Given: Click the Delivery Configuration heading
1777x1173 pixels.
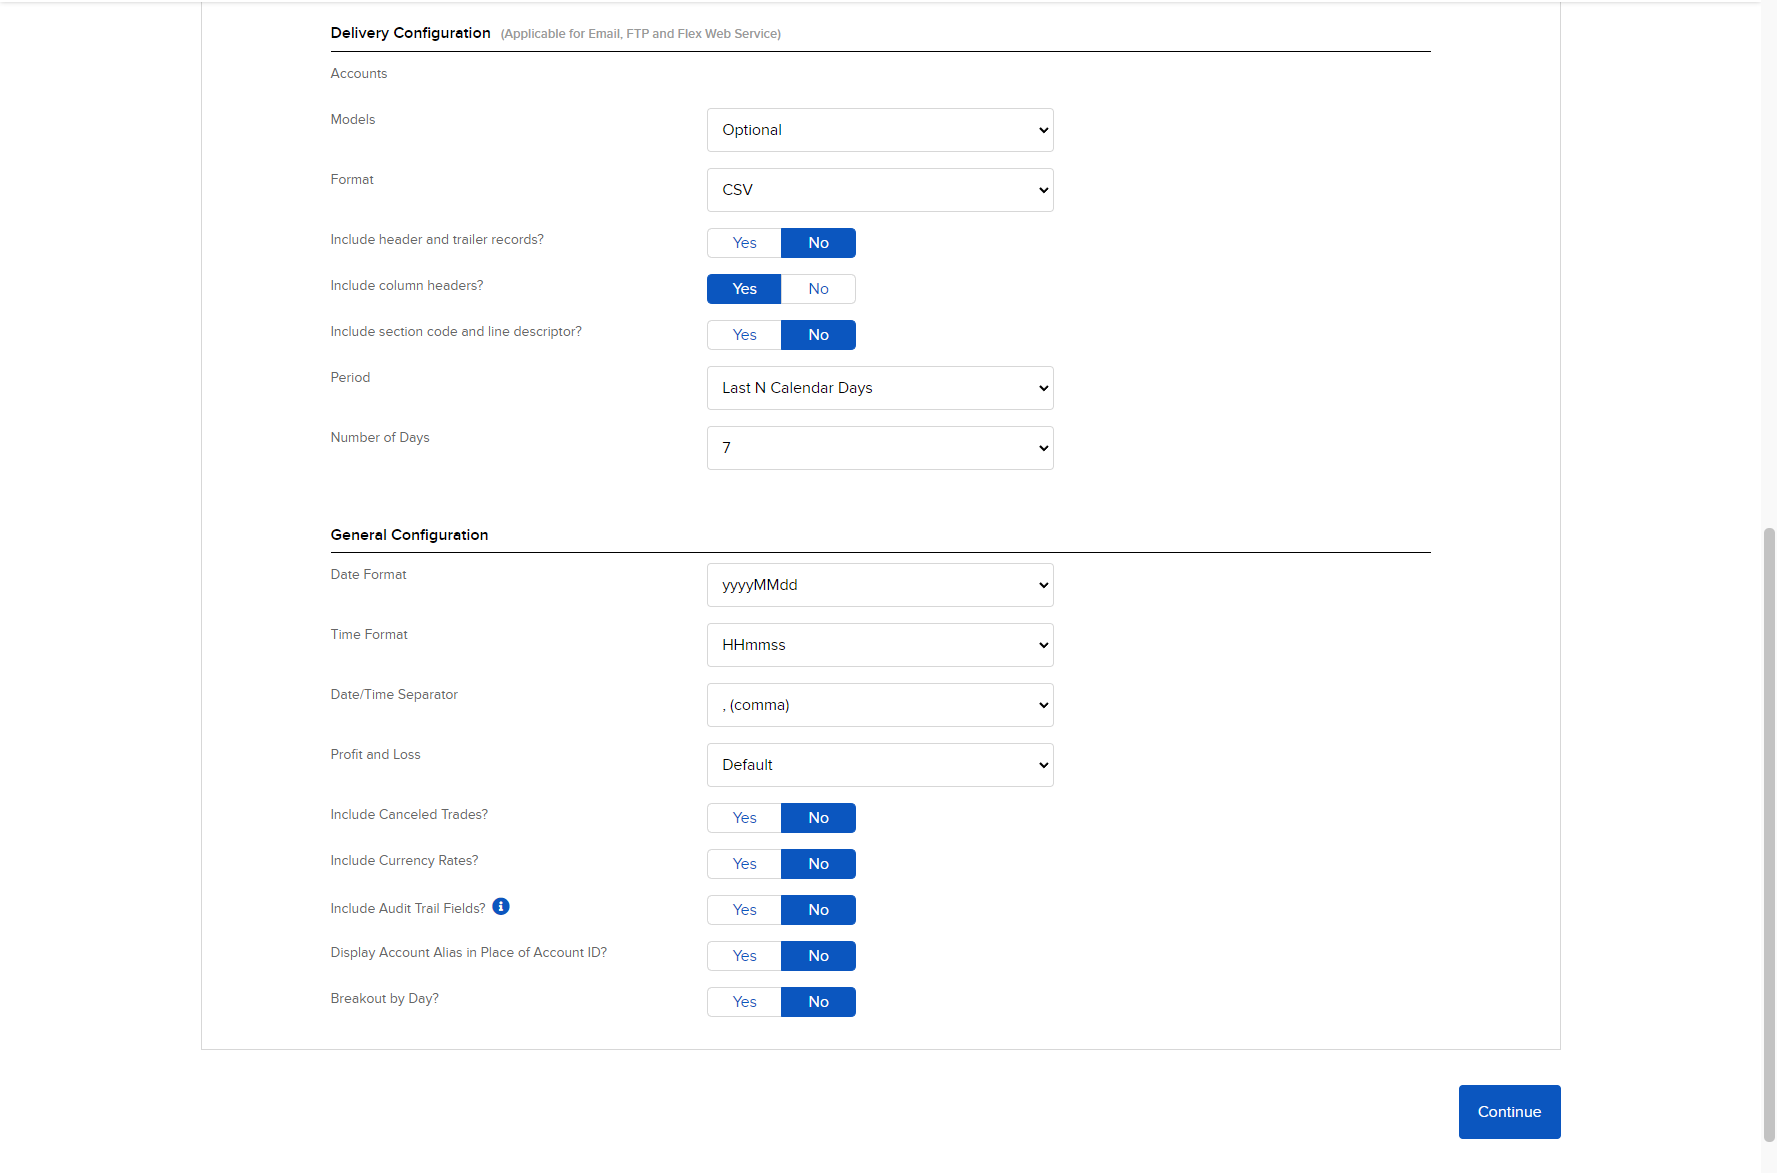Looking at the screenshot, I should pyautogui.click(x=410, y=33).
